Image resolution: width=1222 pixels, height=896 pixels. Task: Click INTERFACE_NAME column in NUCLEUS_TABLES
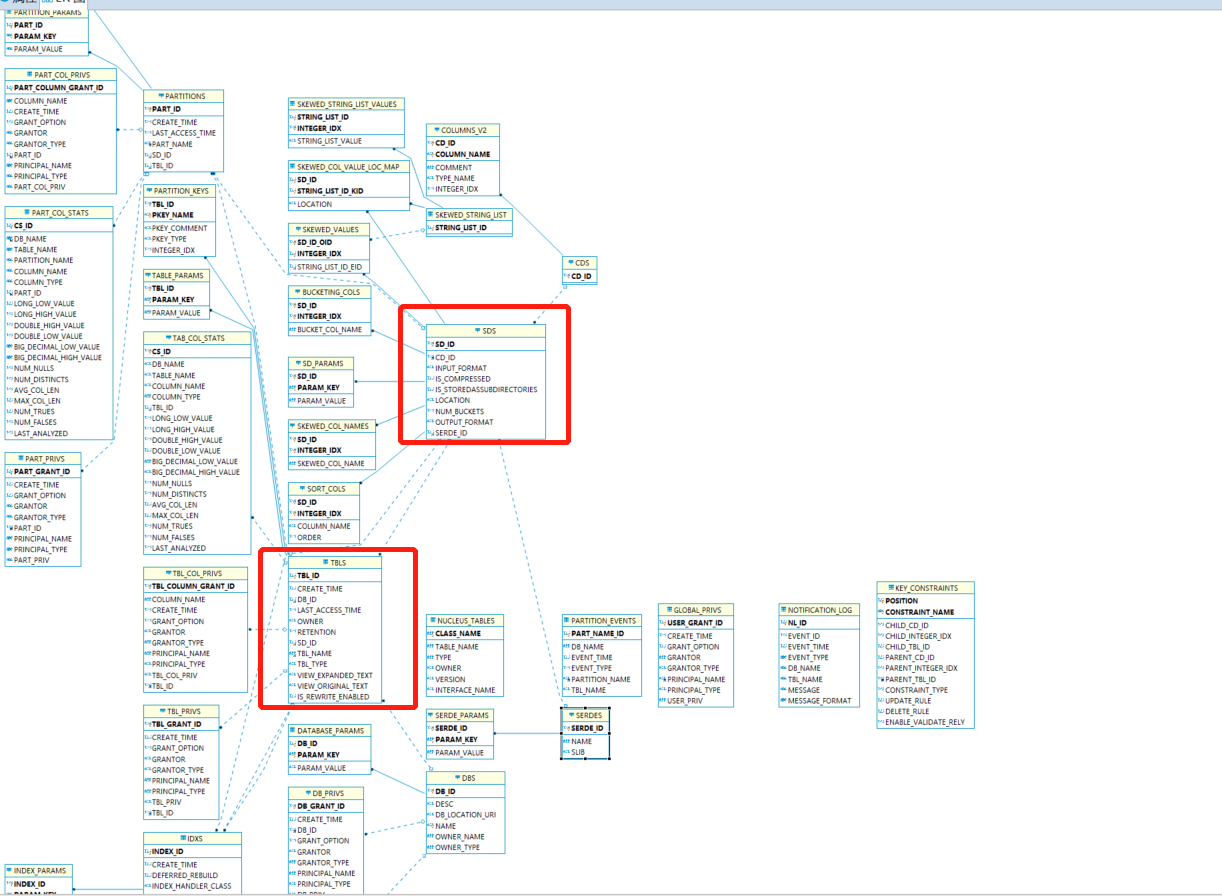point(465,690)
